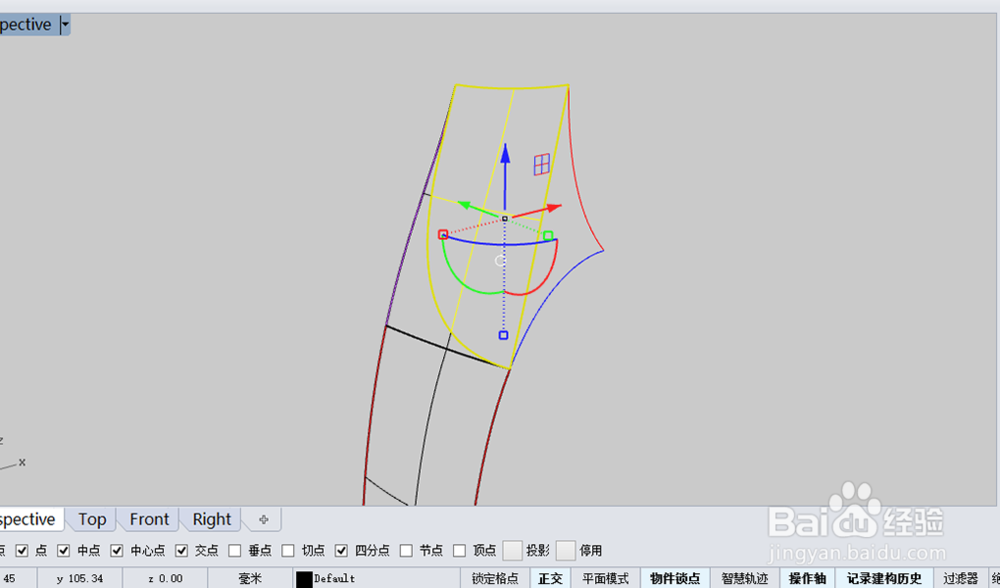Disable the 中点 midpoint osnap checkbox
Viewport: 1000px width, 588px height.
coord(64,550)
